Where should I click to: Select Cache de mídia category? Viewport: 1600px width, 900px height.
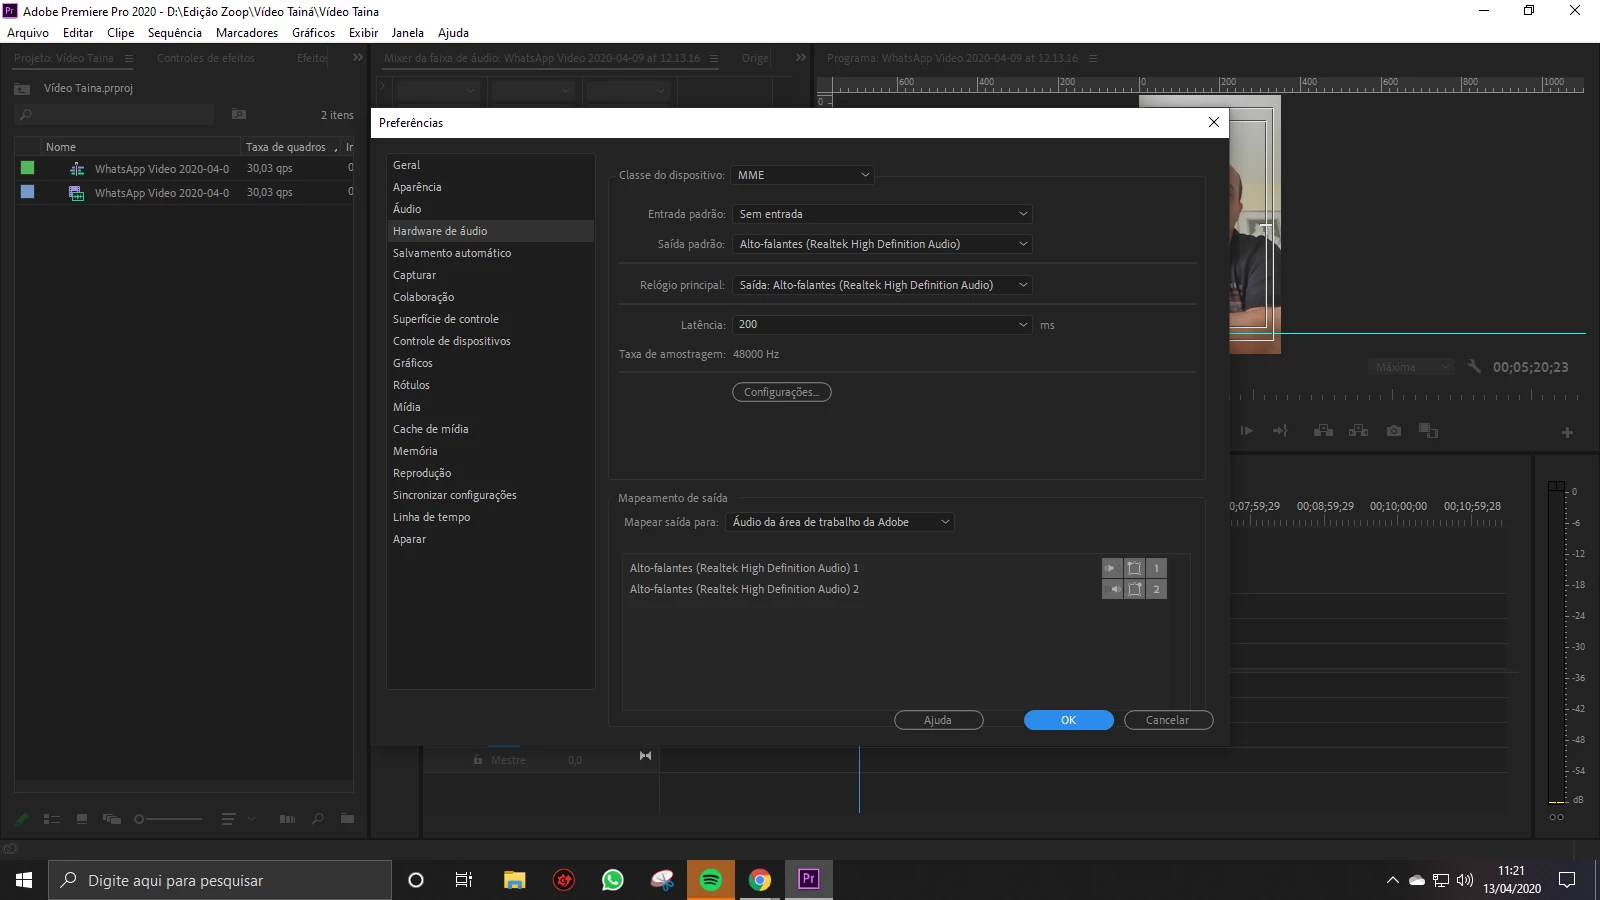[490, 429]
